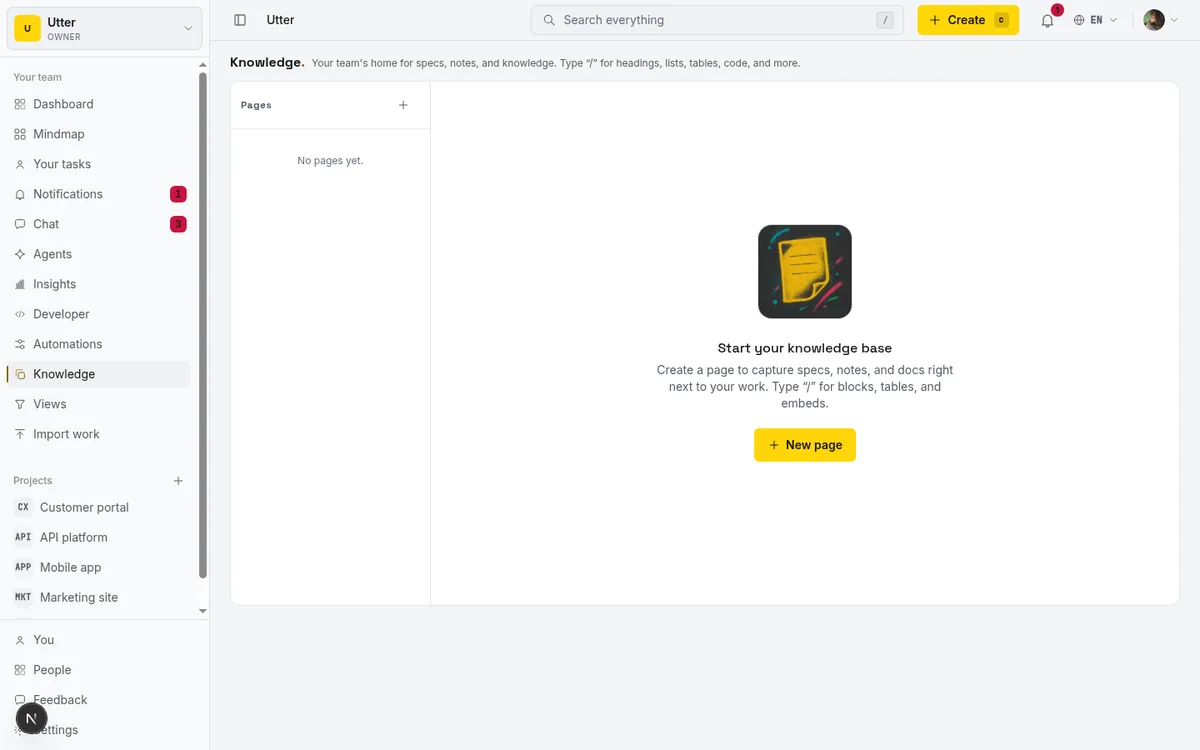Navigate to Insights

(x=98, y=284)
